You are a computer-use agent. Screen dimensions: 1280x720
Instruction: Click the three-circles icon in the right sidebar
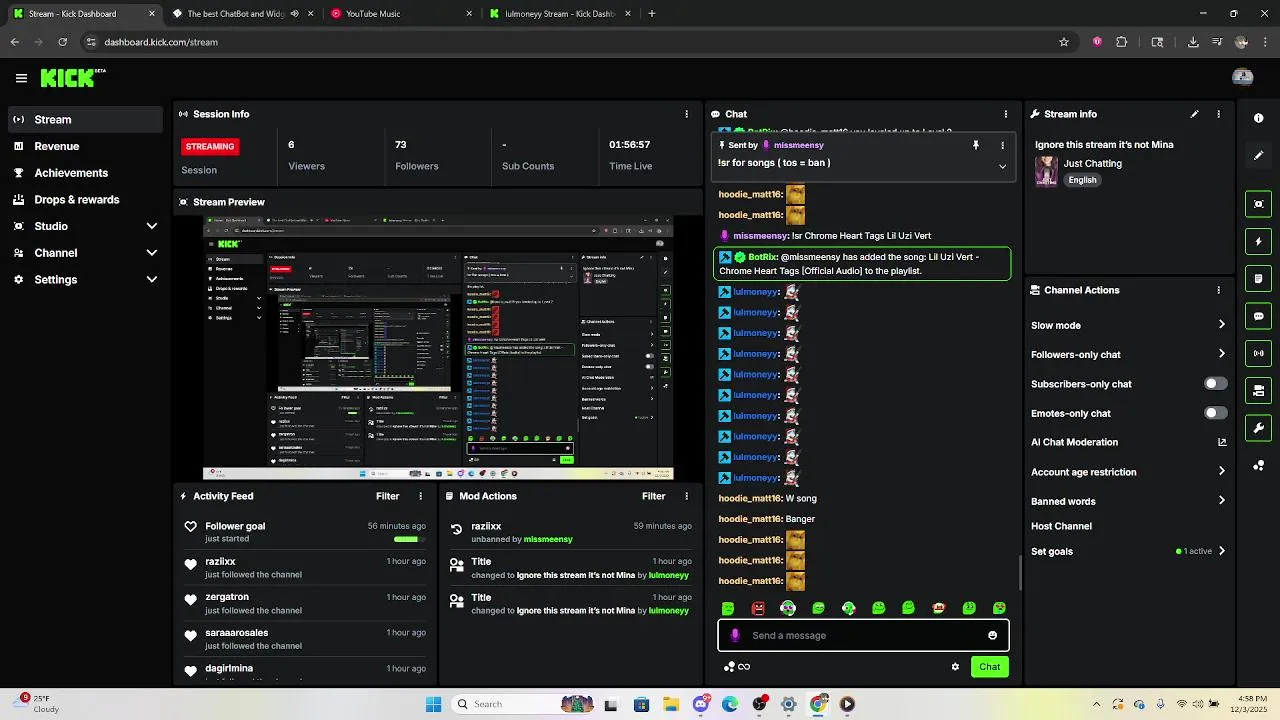coord(1258,466)
